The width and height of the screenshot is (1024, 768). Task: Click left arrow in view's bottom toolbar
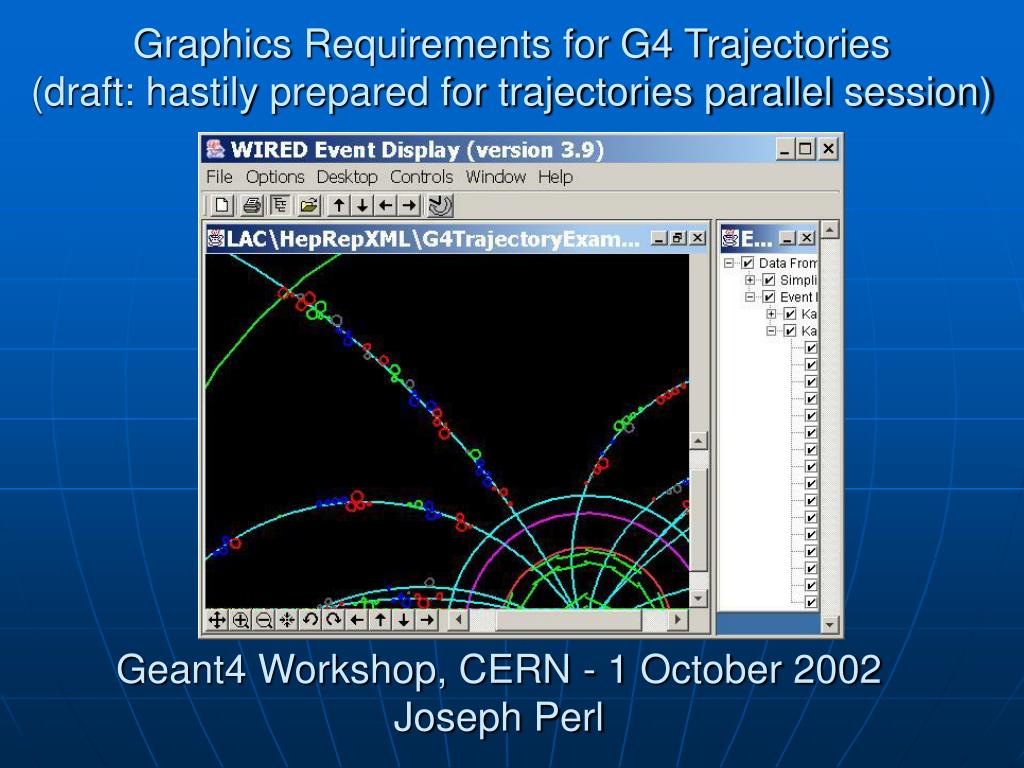(357, 619)
